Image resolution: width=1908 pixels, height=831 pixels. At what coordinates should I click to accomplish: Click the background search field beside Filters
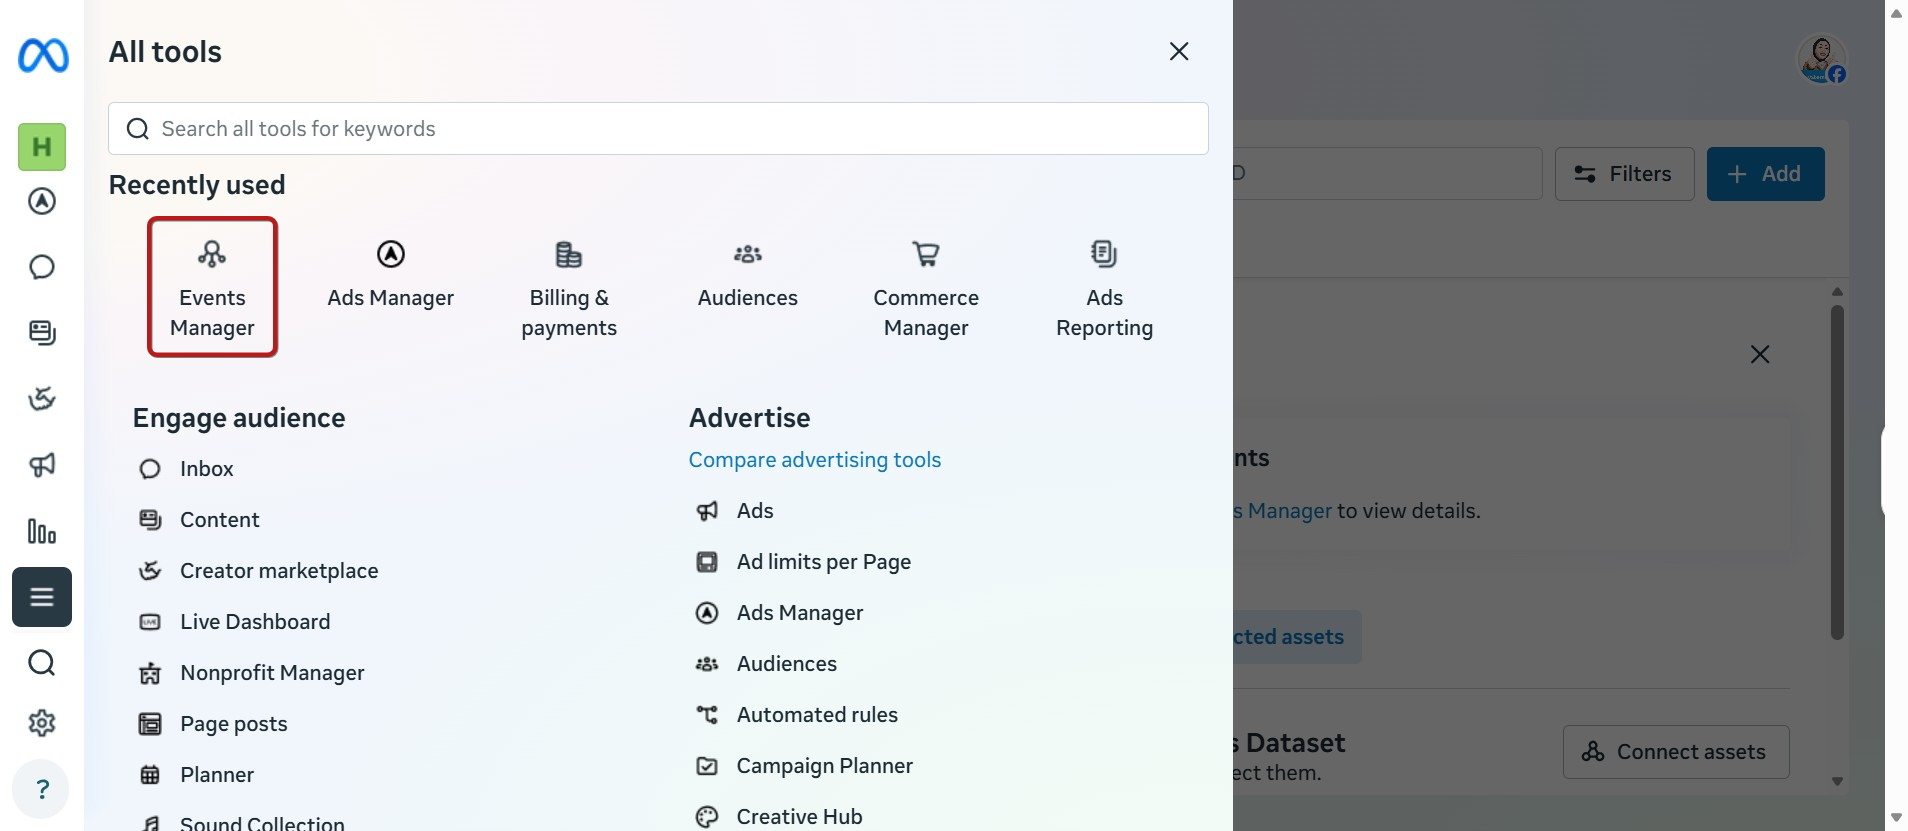(x=1388, y=174)
